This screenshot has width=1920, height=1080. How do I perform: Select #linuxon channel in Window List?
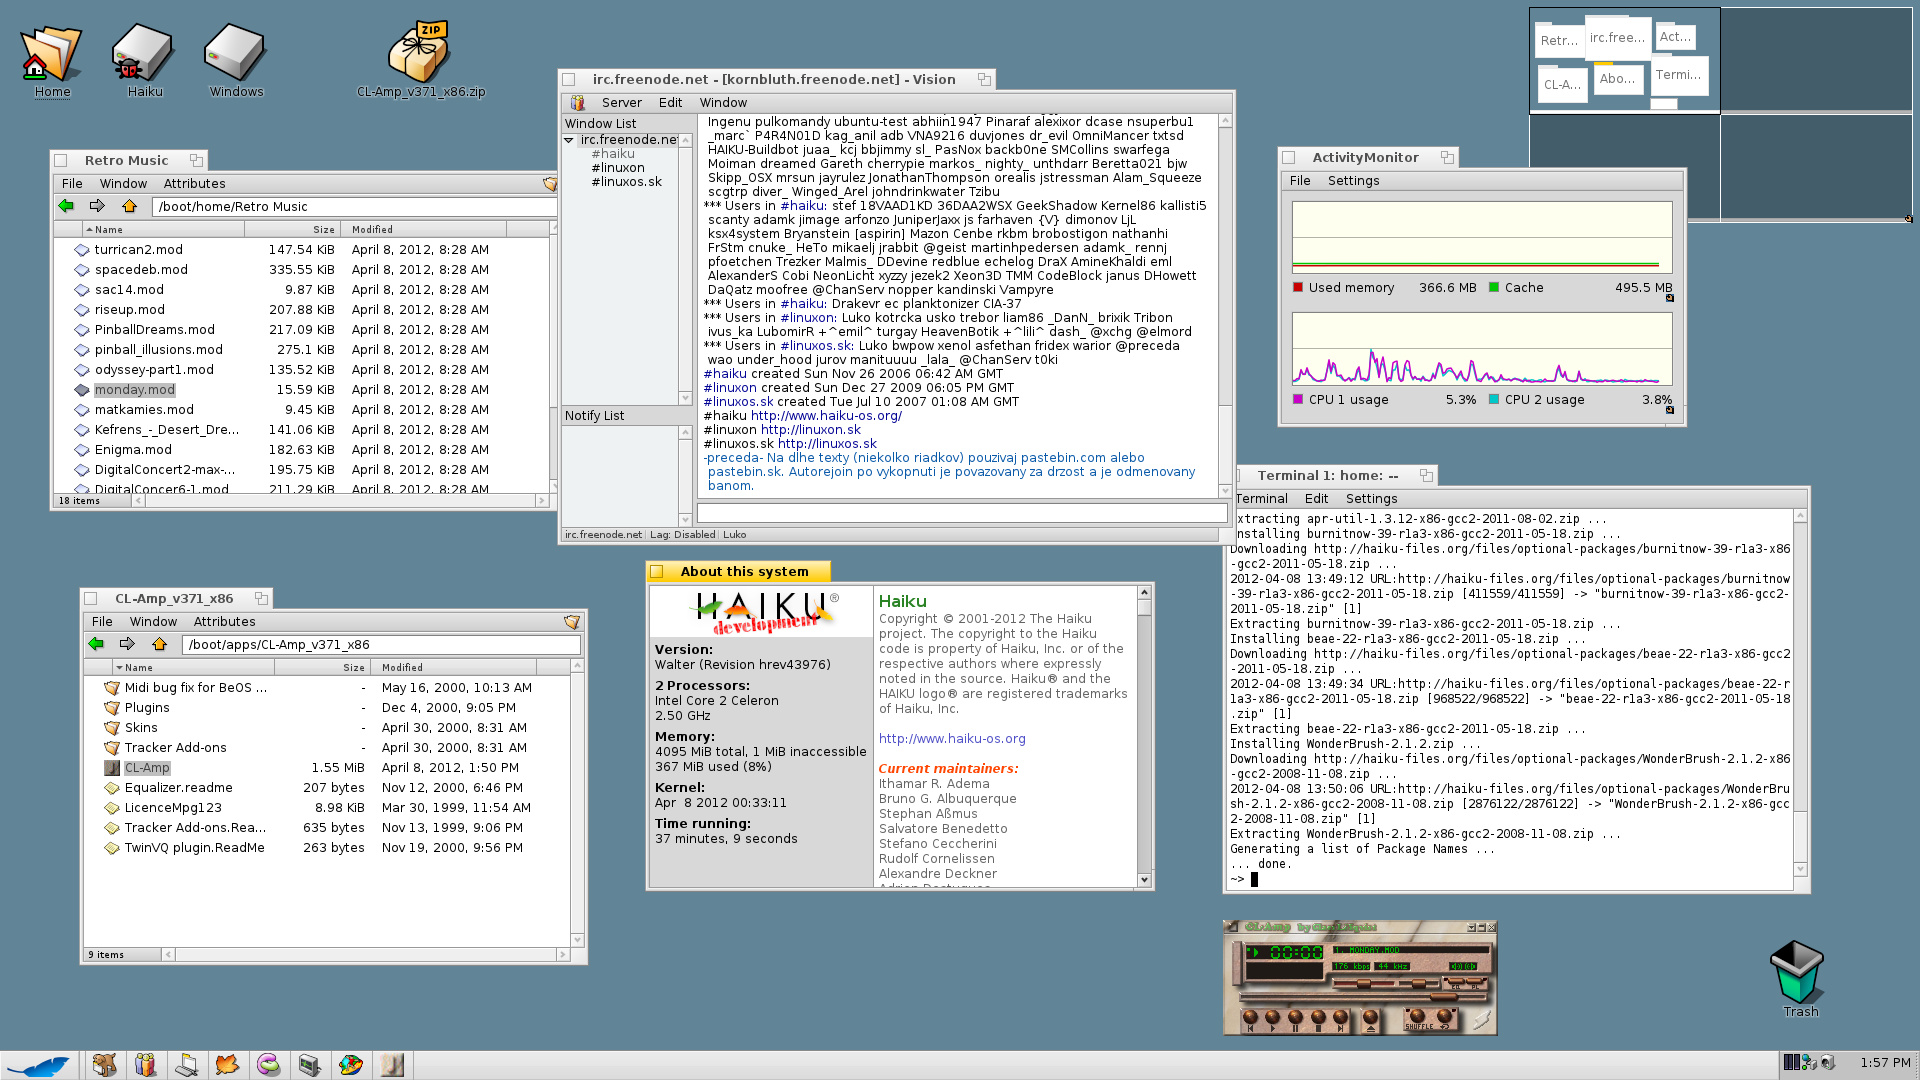[617, 168]
